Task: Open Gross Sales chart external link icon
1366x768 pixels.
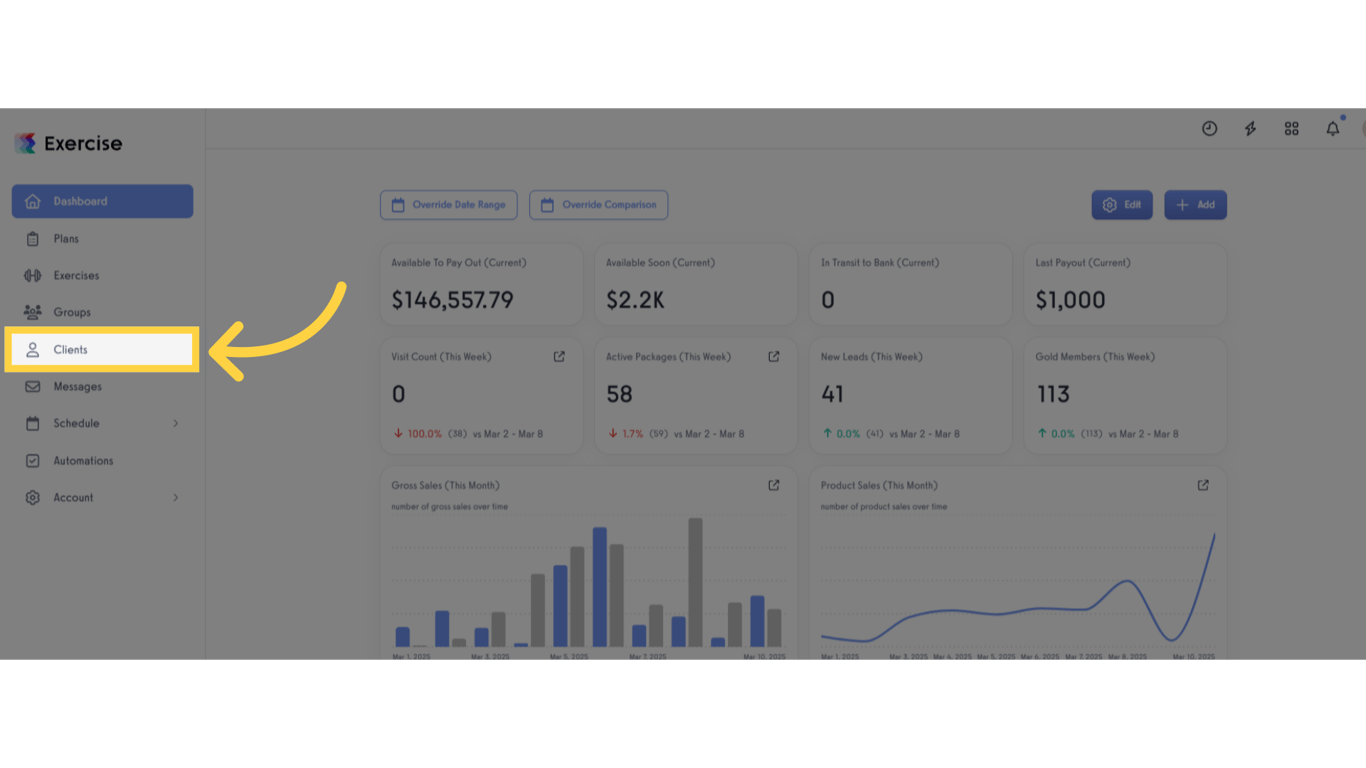Action: click(773, 485)
